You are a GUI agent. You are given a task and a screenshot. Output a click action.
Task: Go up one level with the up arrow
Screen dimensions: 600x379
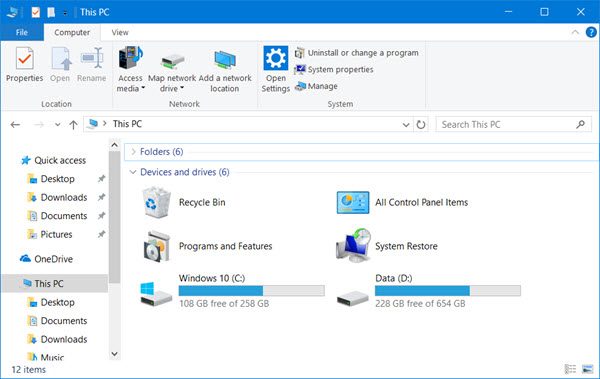73,124
